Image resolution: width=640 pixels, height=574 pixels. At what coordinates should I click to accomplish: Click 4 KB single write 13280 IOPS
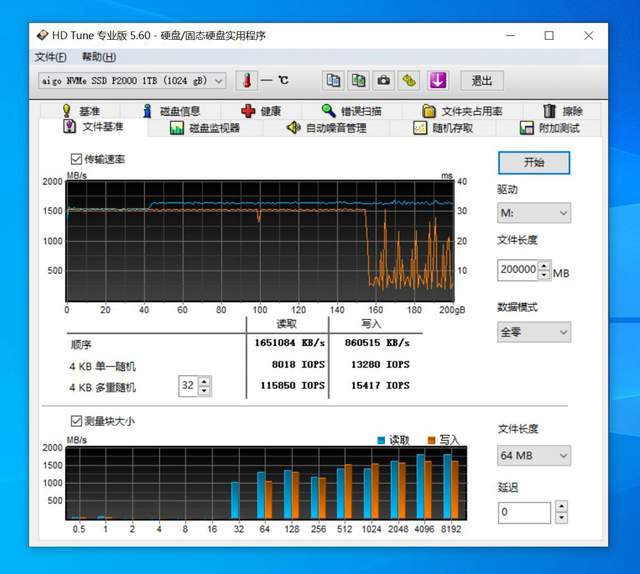click(380, 364)
